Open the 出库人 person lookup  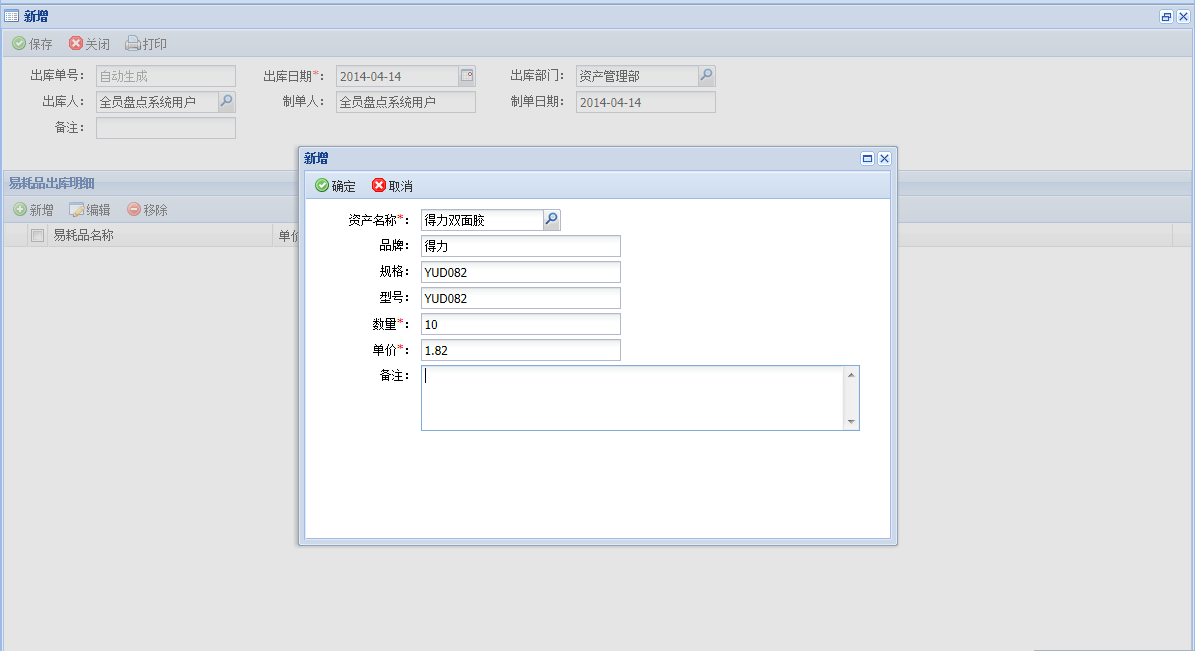(226, 102)
